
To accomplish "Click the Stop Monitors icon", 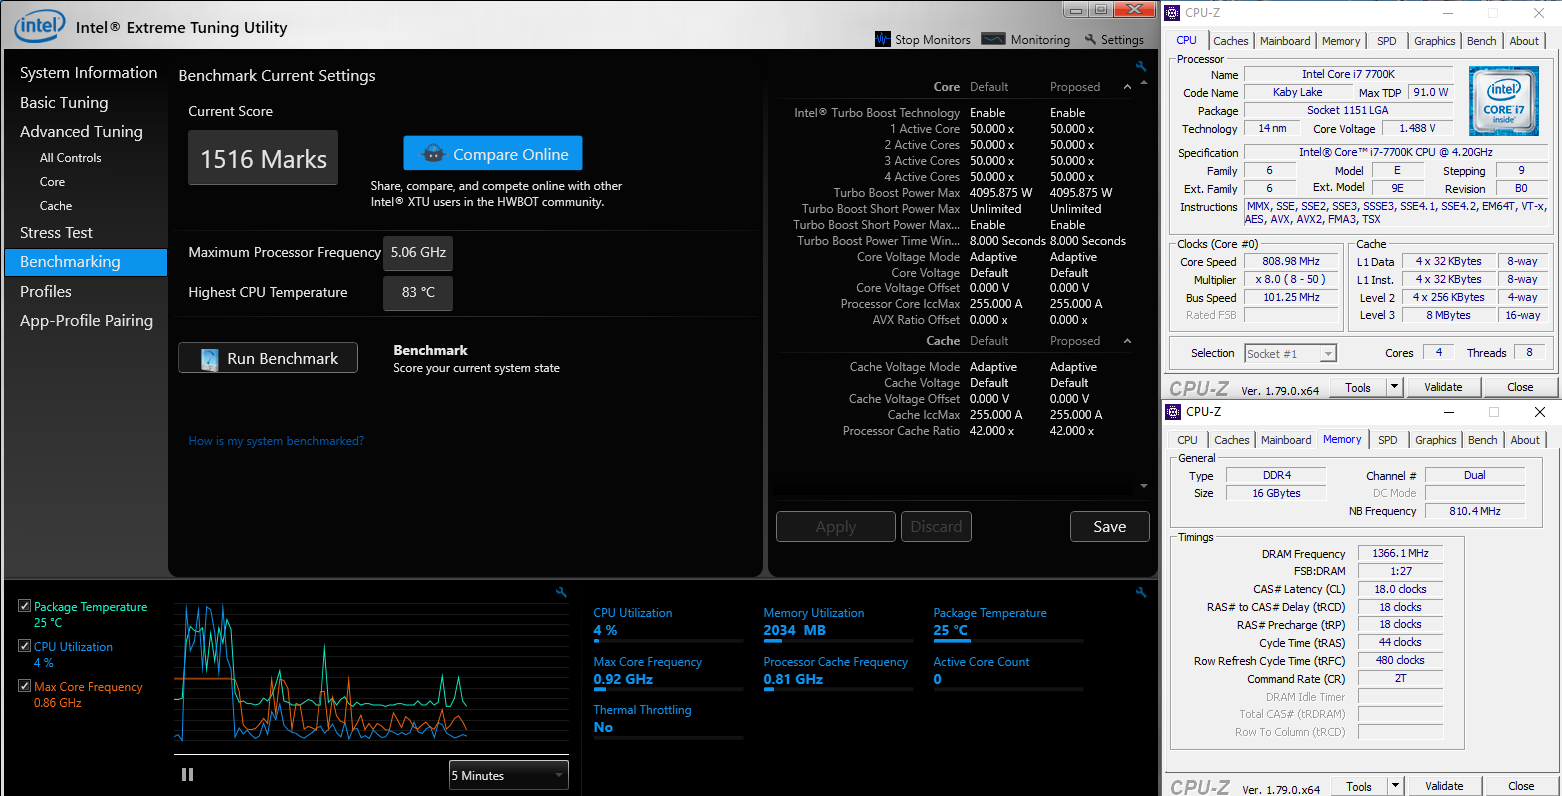I will click(x=882, y=39).
